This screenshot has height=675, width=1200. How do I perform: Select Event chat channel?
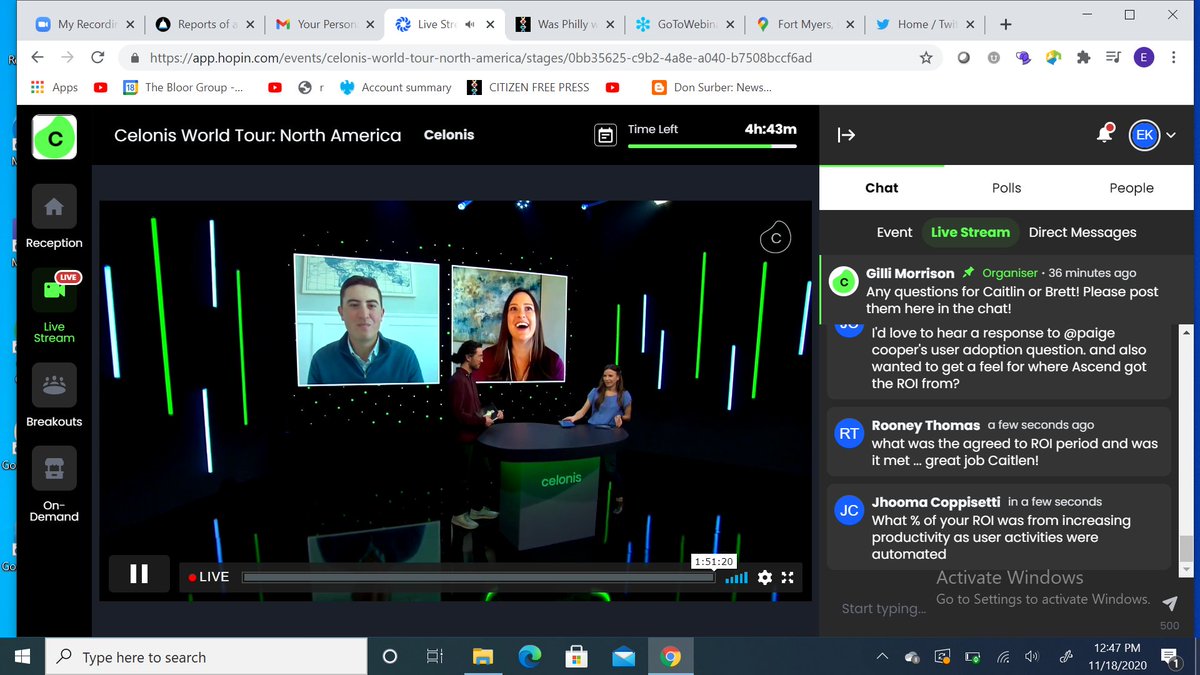click(x=894, y=232)
